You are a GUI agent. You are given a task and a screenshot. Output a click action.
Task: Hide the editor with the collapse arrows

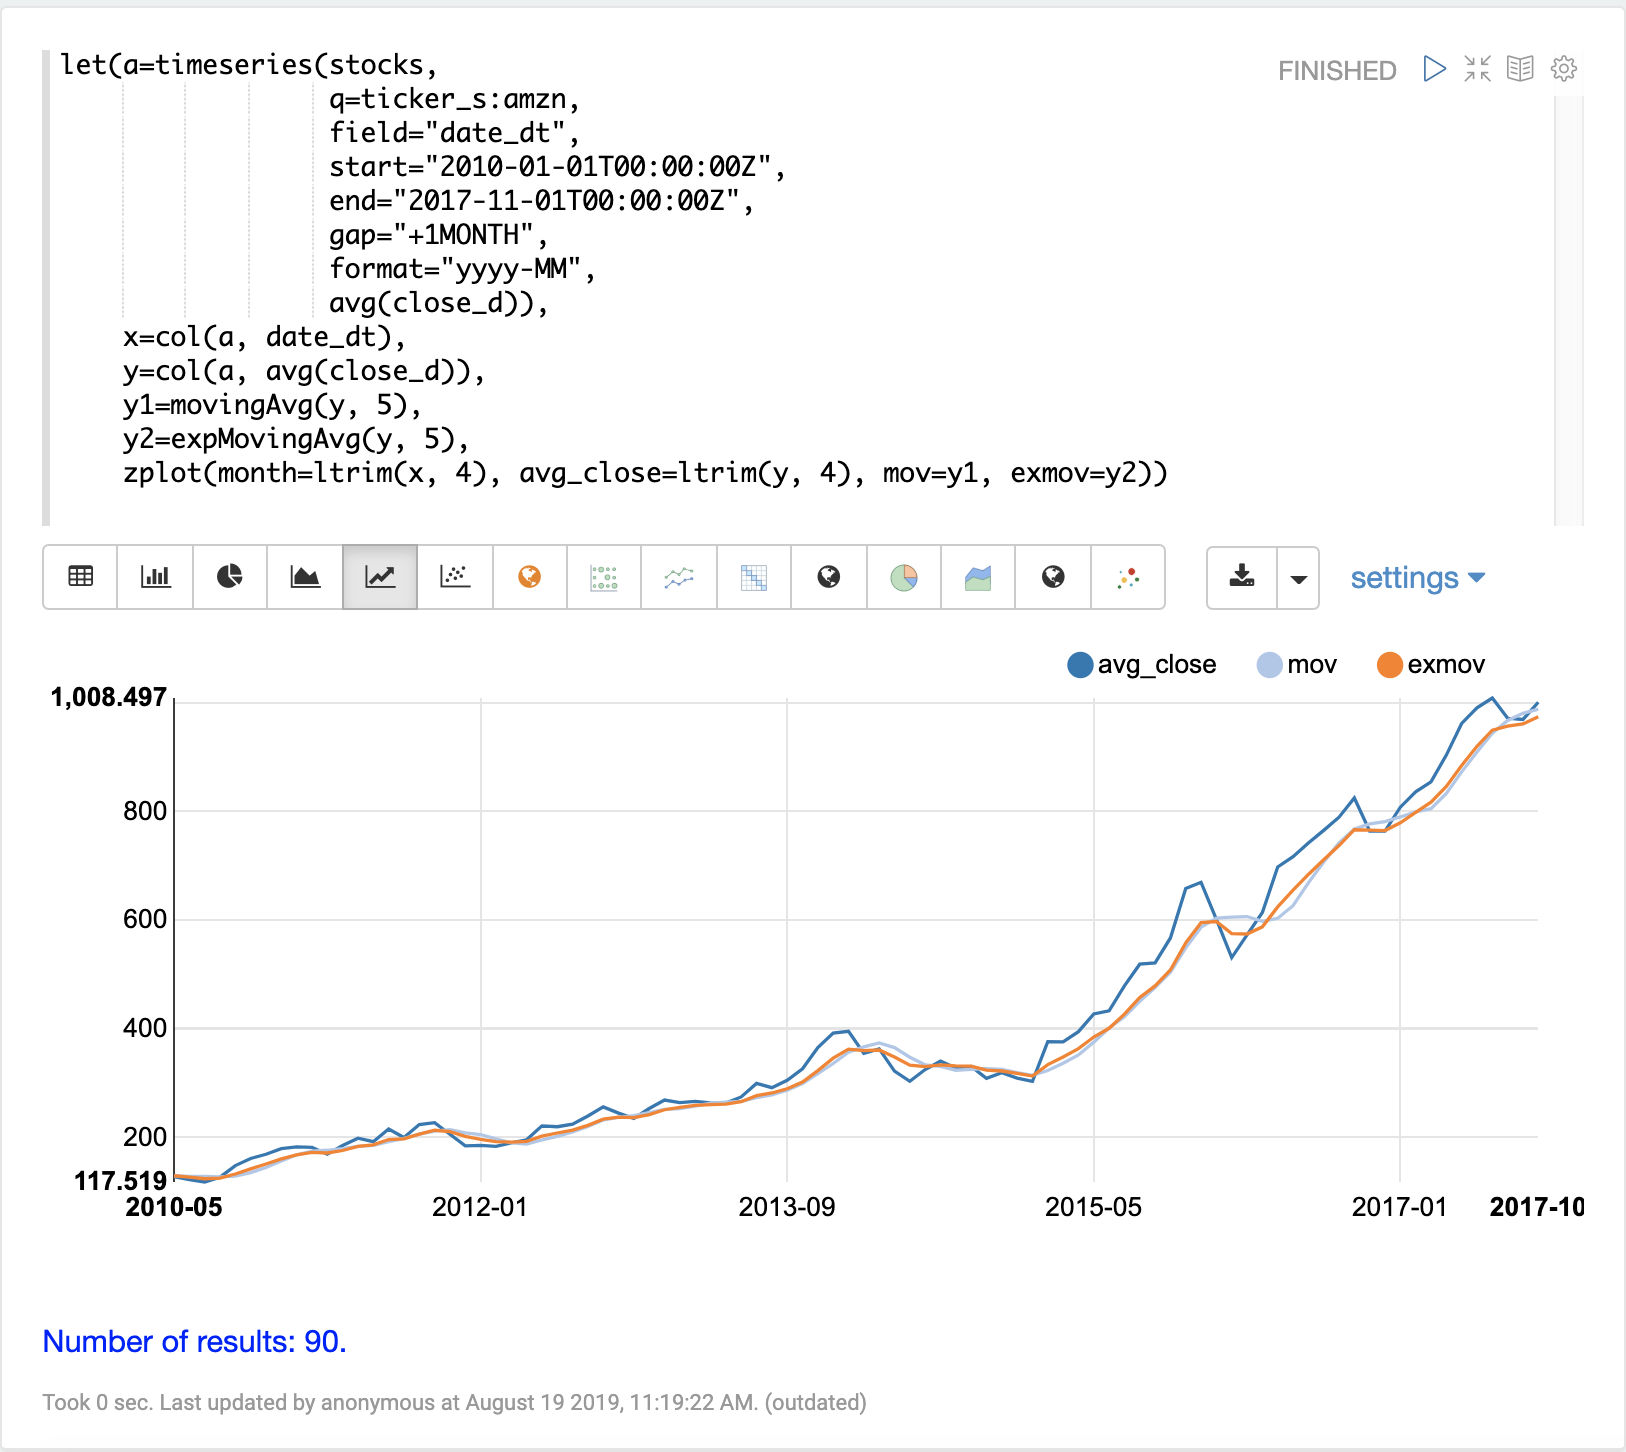tap(1477, 69)
